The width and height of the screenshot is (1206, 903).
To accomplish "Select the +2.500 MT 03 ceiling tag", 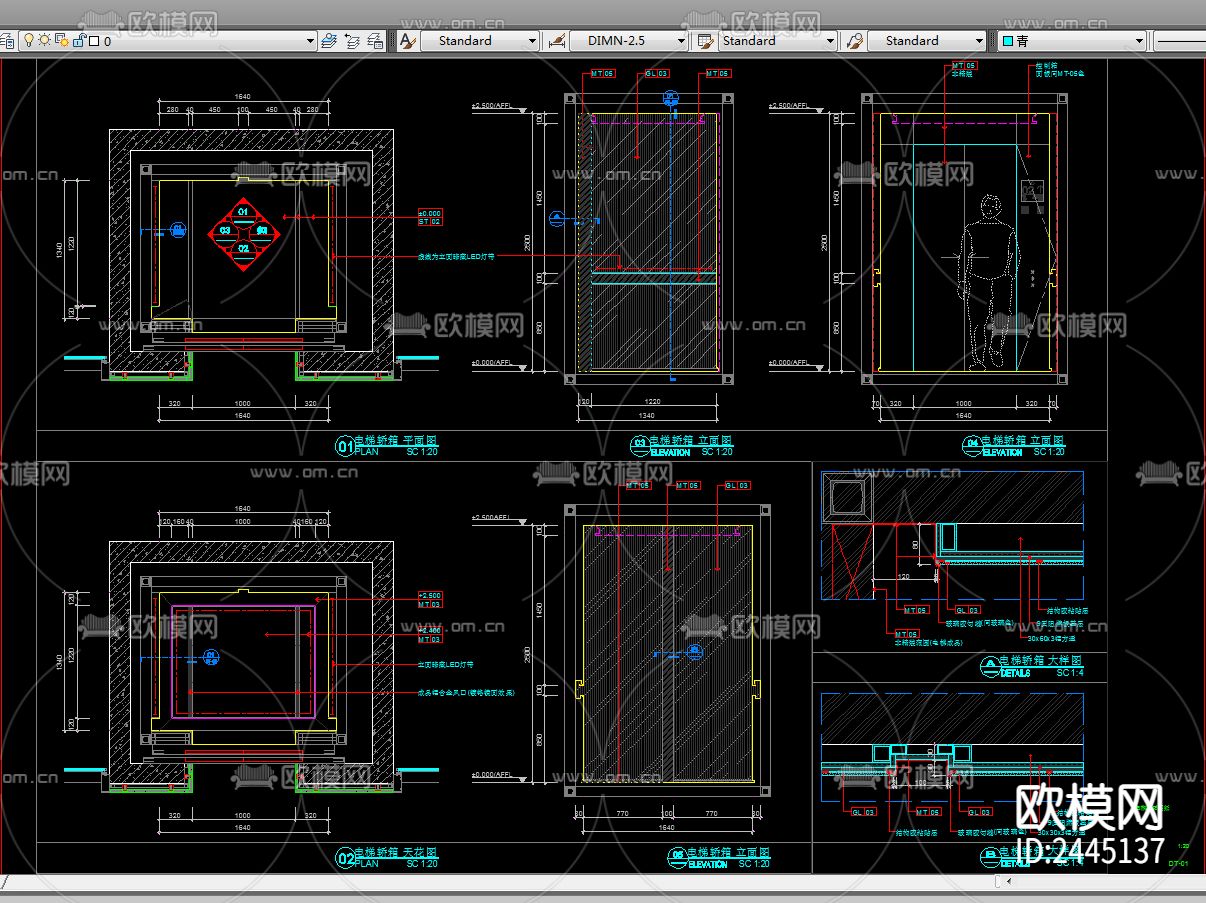I will click(429, 600).
